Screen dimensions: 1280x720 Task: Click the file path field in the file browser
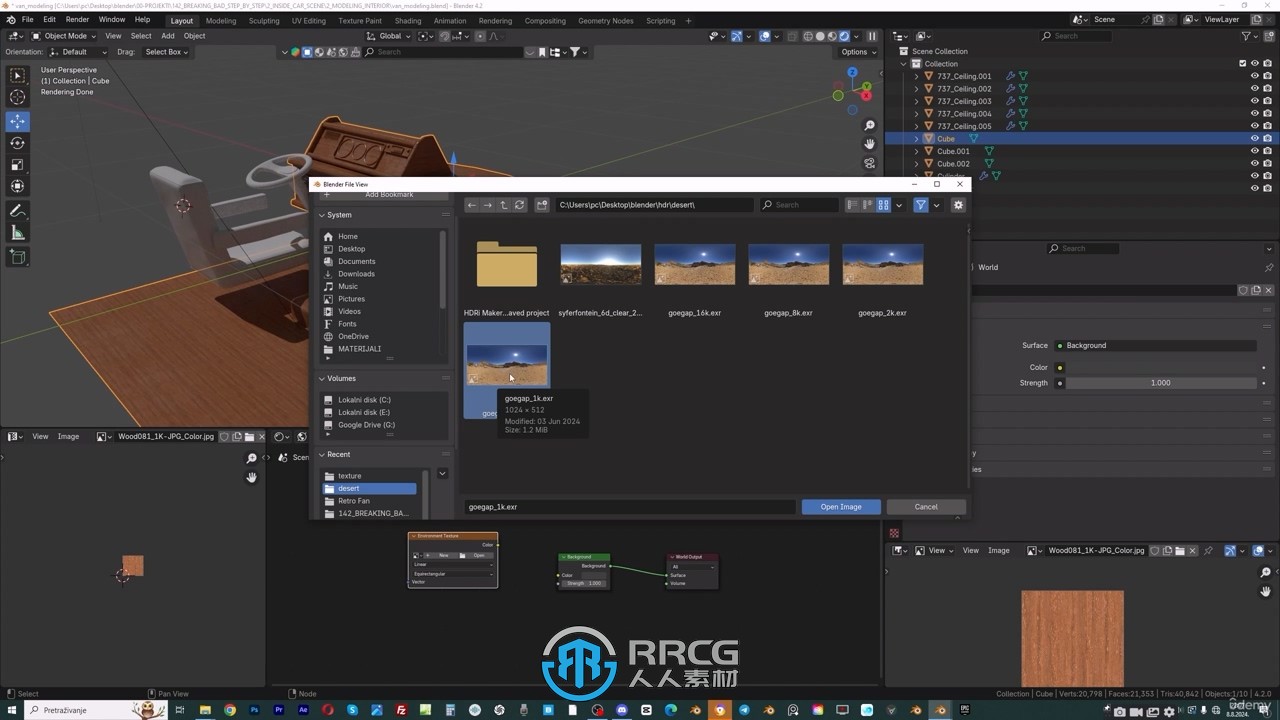(654, 205)
